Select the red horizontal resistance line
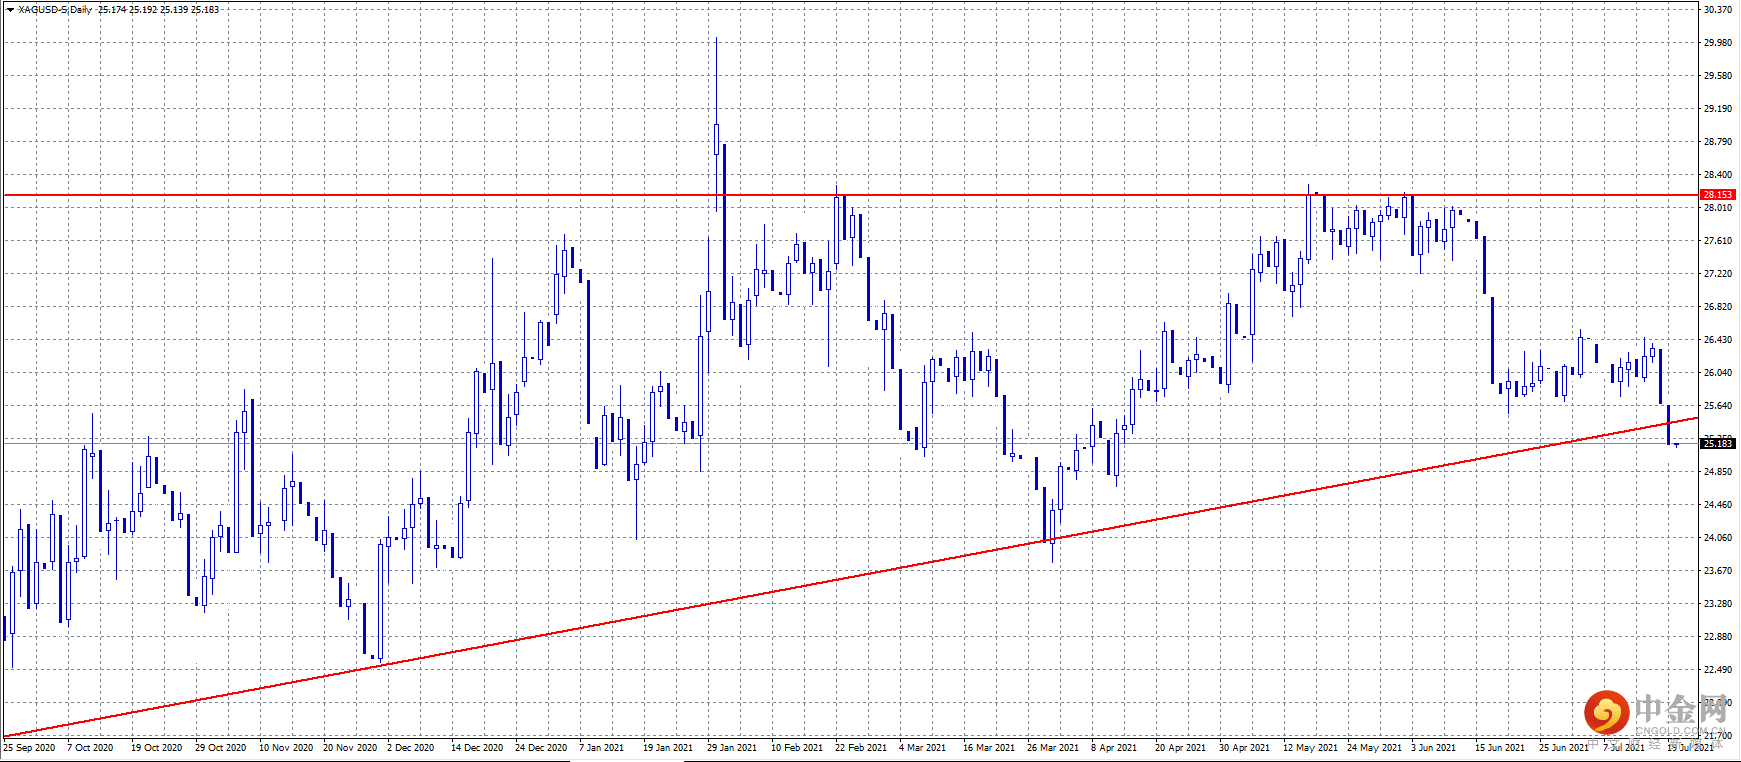The image size is (1741, 762). [850, 195]
